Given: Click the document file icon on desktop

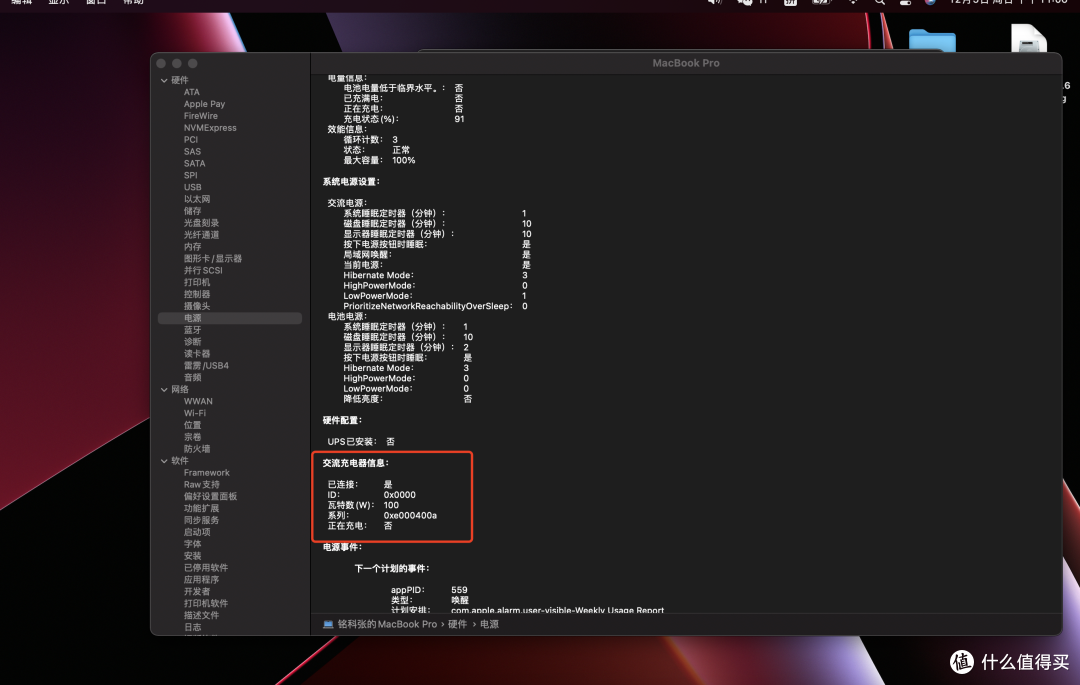Looking at the screenshot, I should [x=1028, y=39].
